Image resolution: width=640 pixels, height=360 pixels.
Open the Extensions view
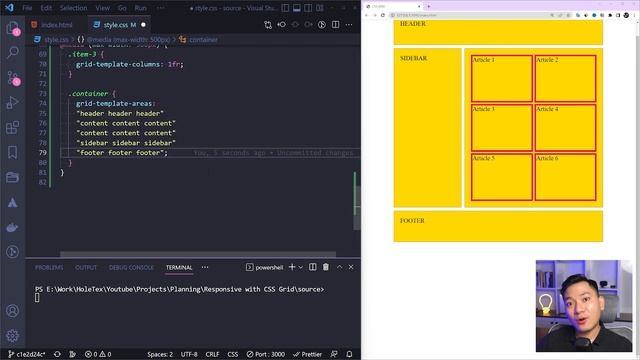(13, 127)
